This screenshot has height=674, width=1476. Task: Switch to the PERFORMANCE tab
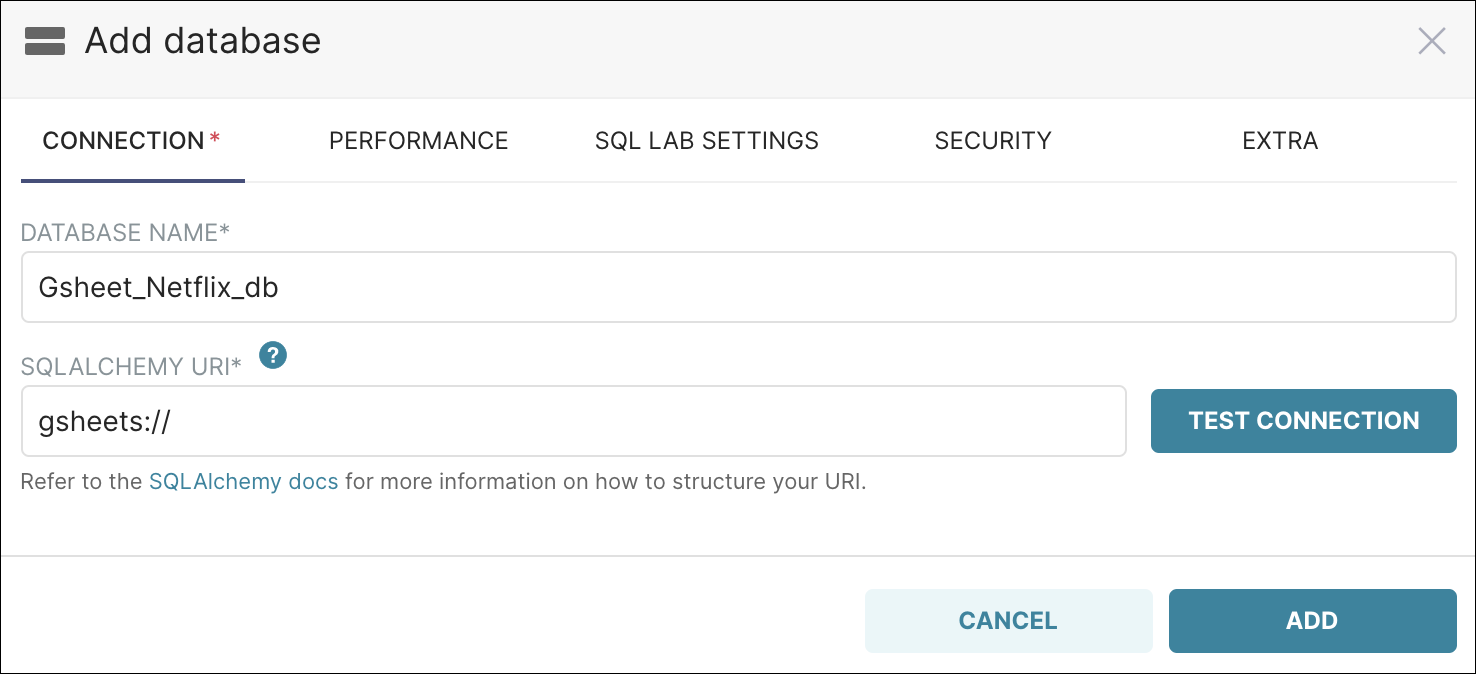(418, 141)
